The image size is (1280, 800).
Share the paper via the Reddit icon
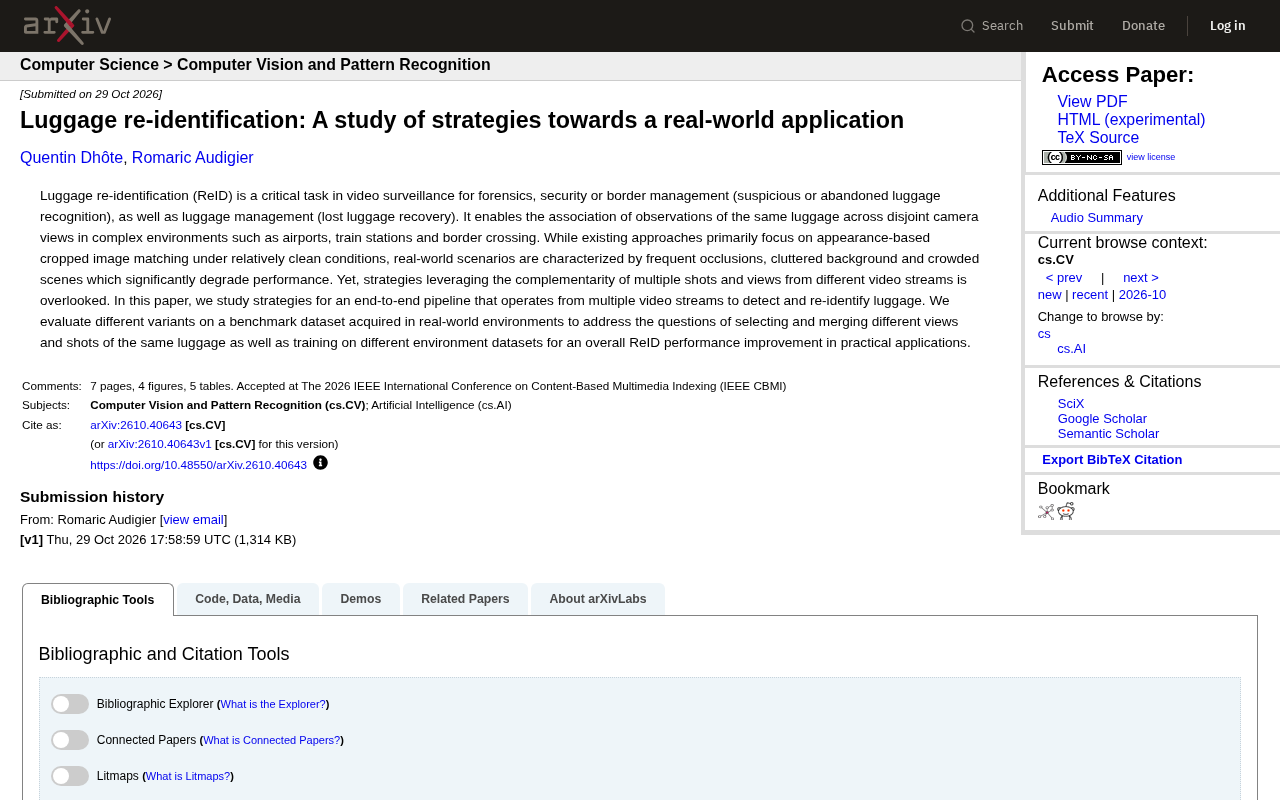pyautogui.click(x=1066, y=511)
